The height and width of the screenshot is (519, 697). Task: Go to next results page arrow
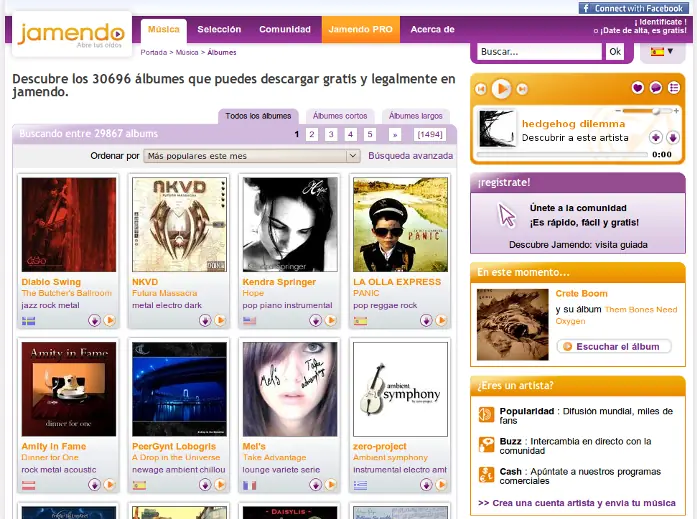(x=395, y=134)
